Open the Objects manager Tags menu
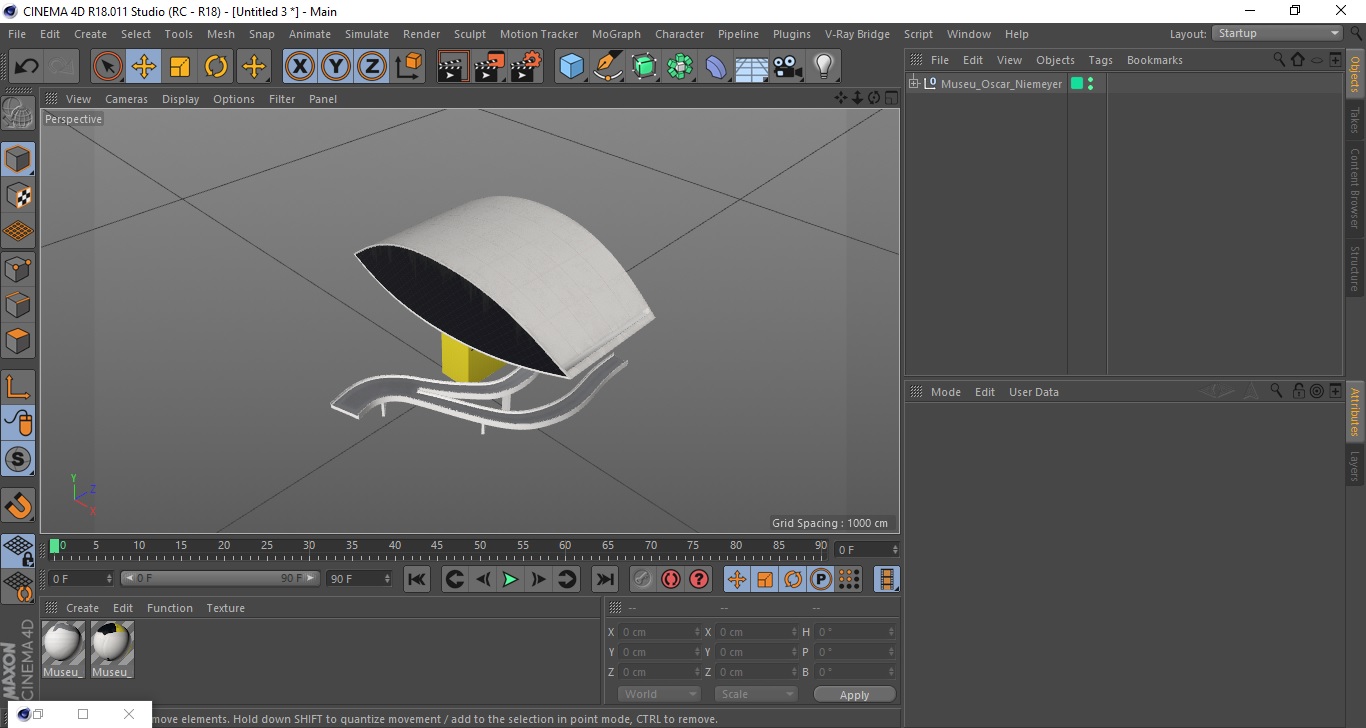The width and height of the screenshot is (1366, 728). (1100, 60)
